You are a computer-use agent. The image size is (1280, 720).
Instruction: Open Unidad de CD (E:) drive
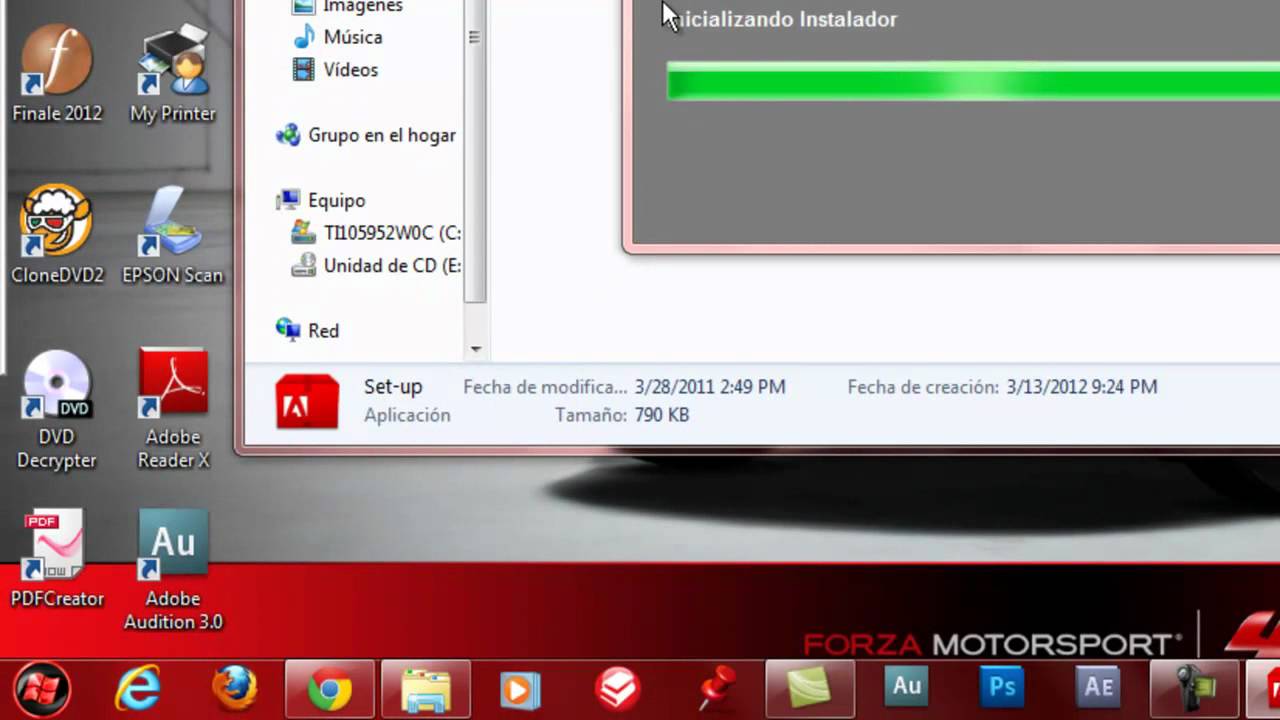point(376,266)
